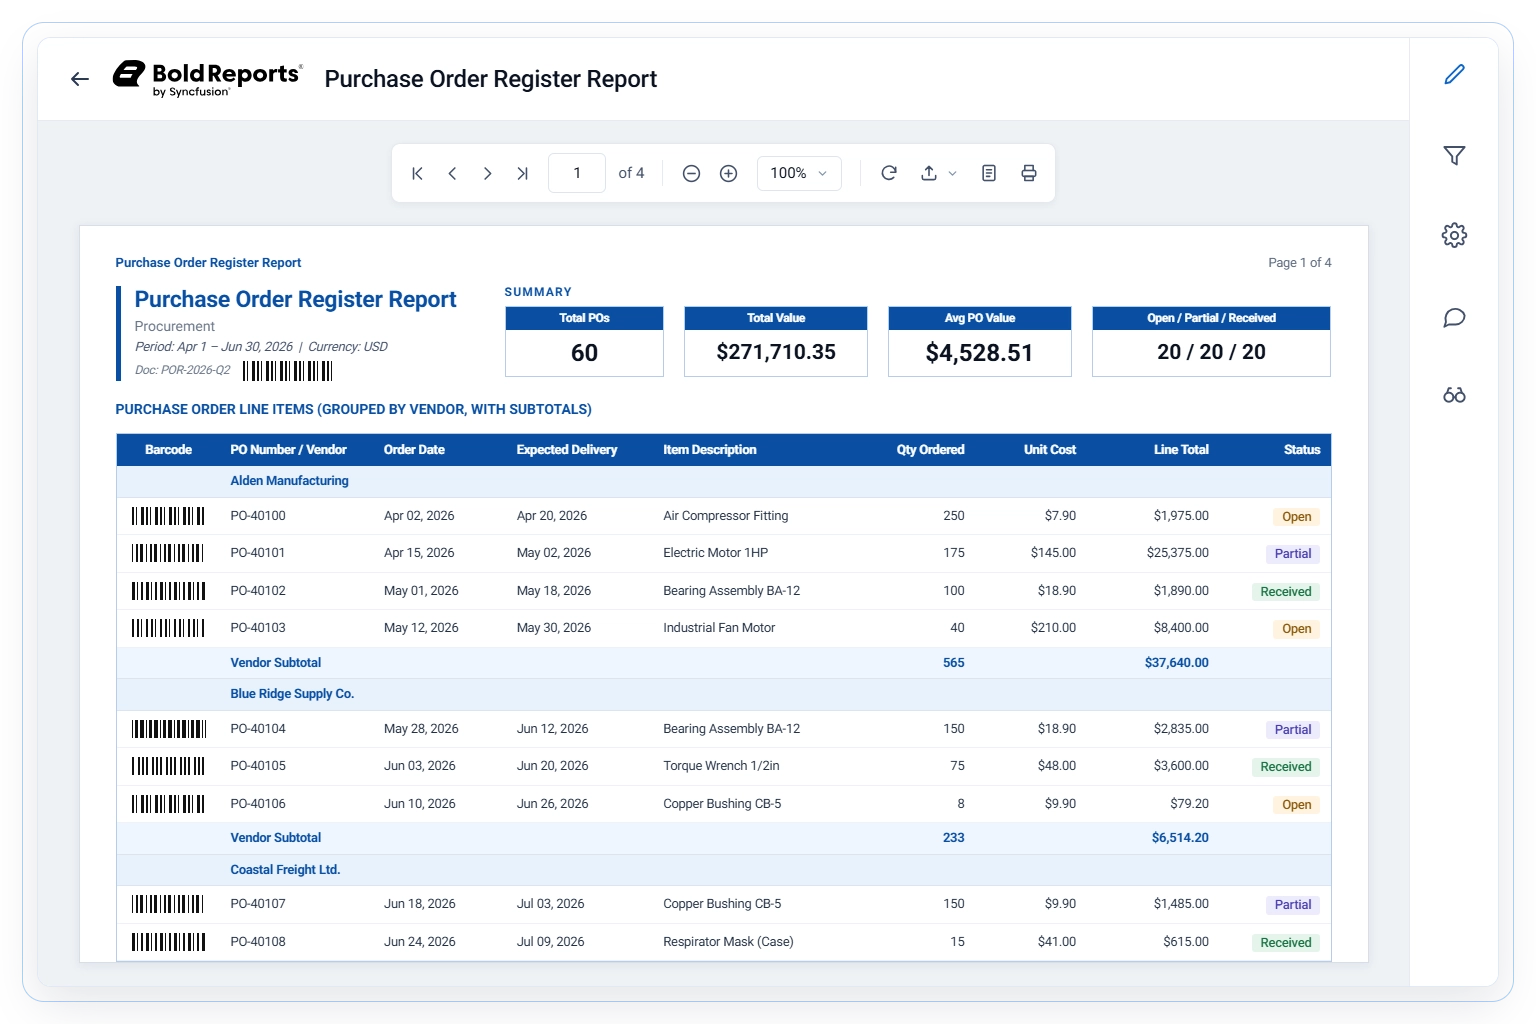Click the Torque Wrench 1/2in item description

(721, 766)
